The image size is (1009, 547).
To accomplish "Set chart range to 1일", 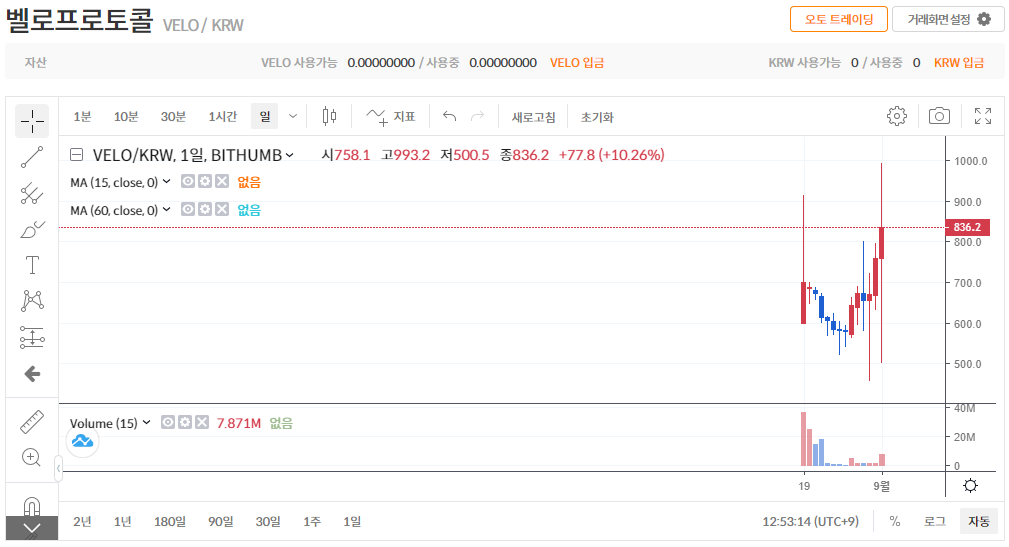I will point(352,521).
